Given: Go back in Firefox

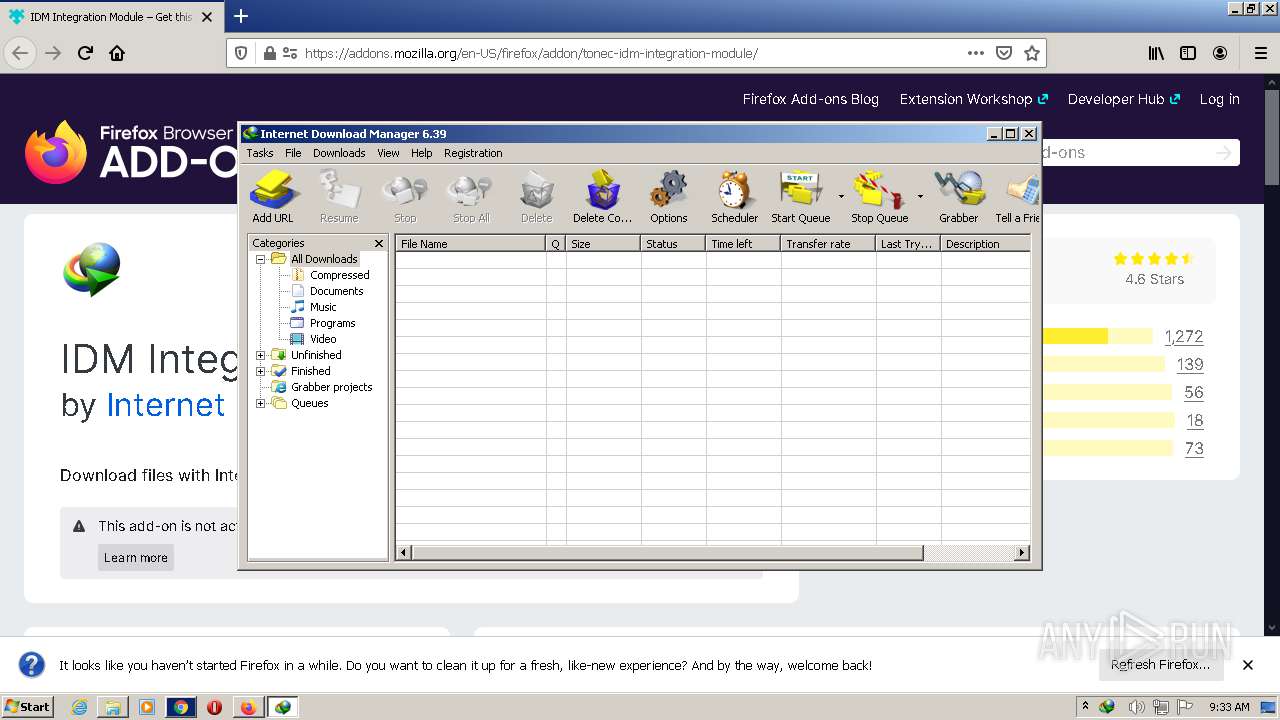Looking at the screenshot, I should [x=20, y=53].
